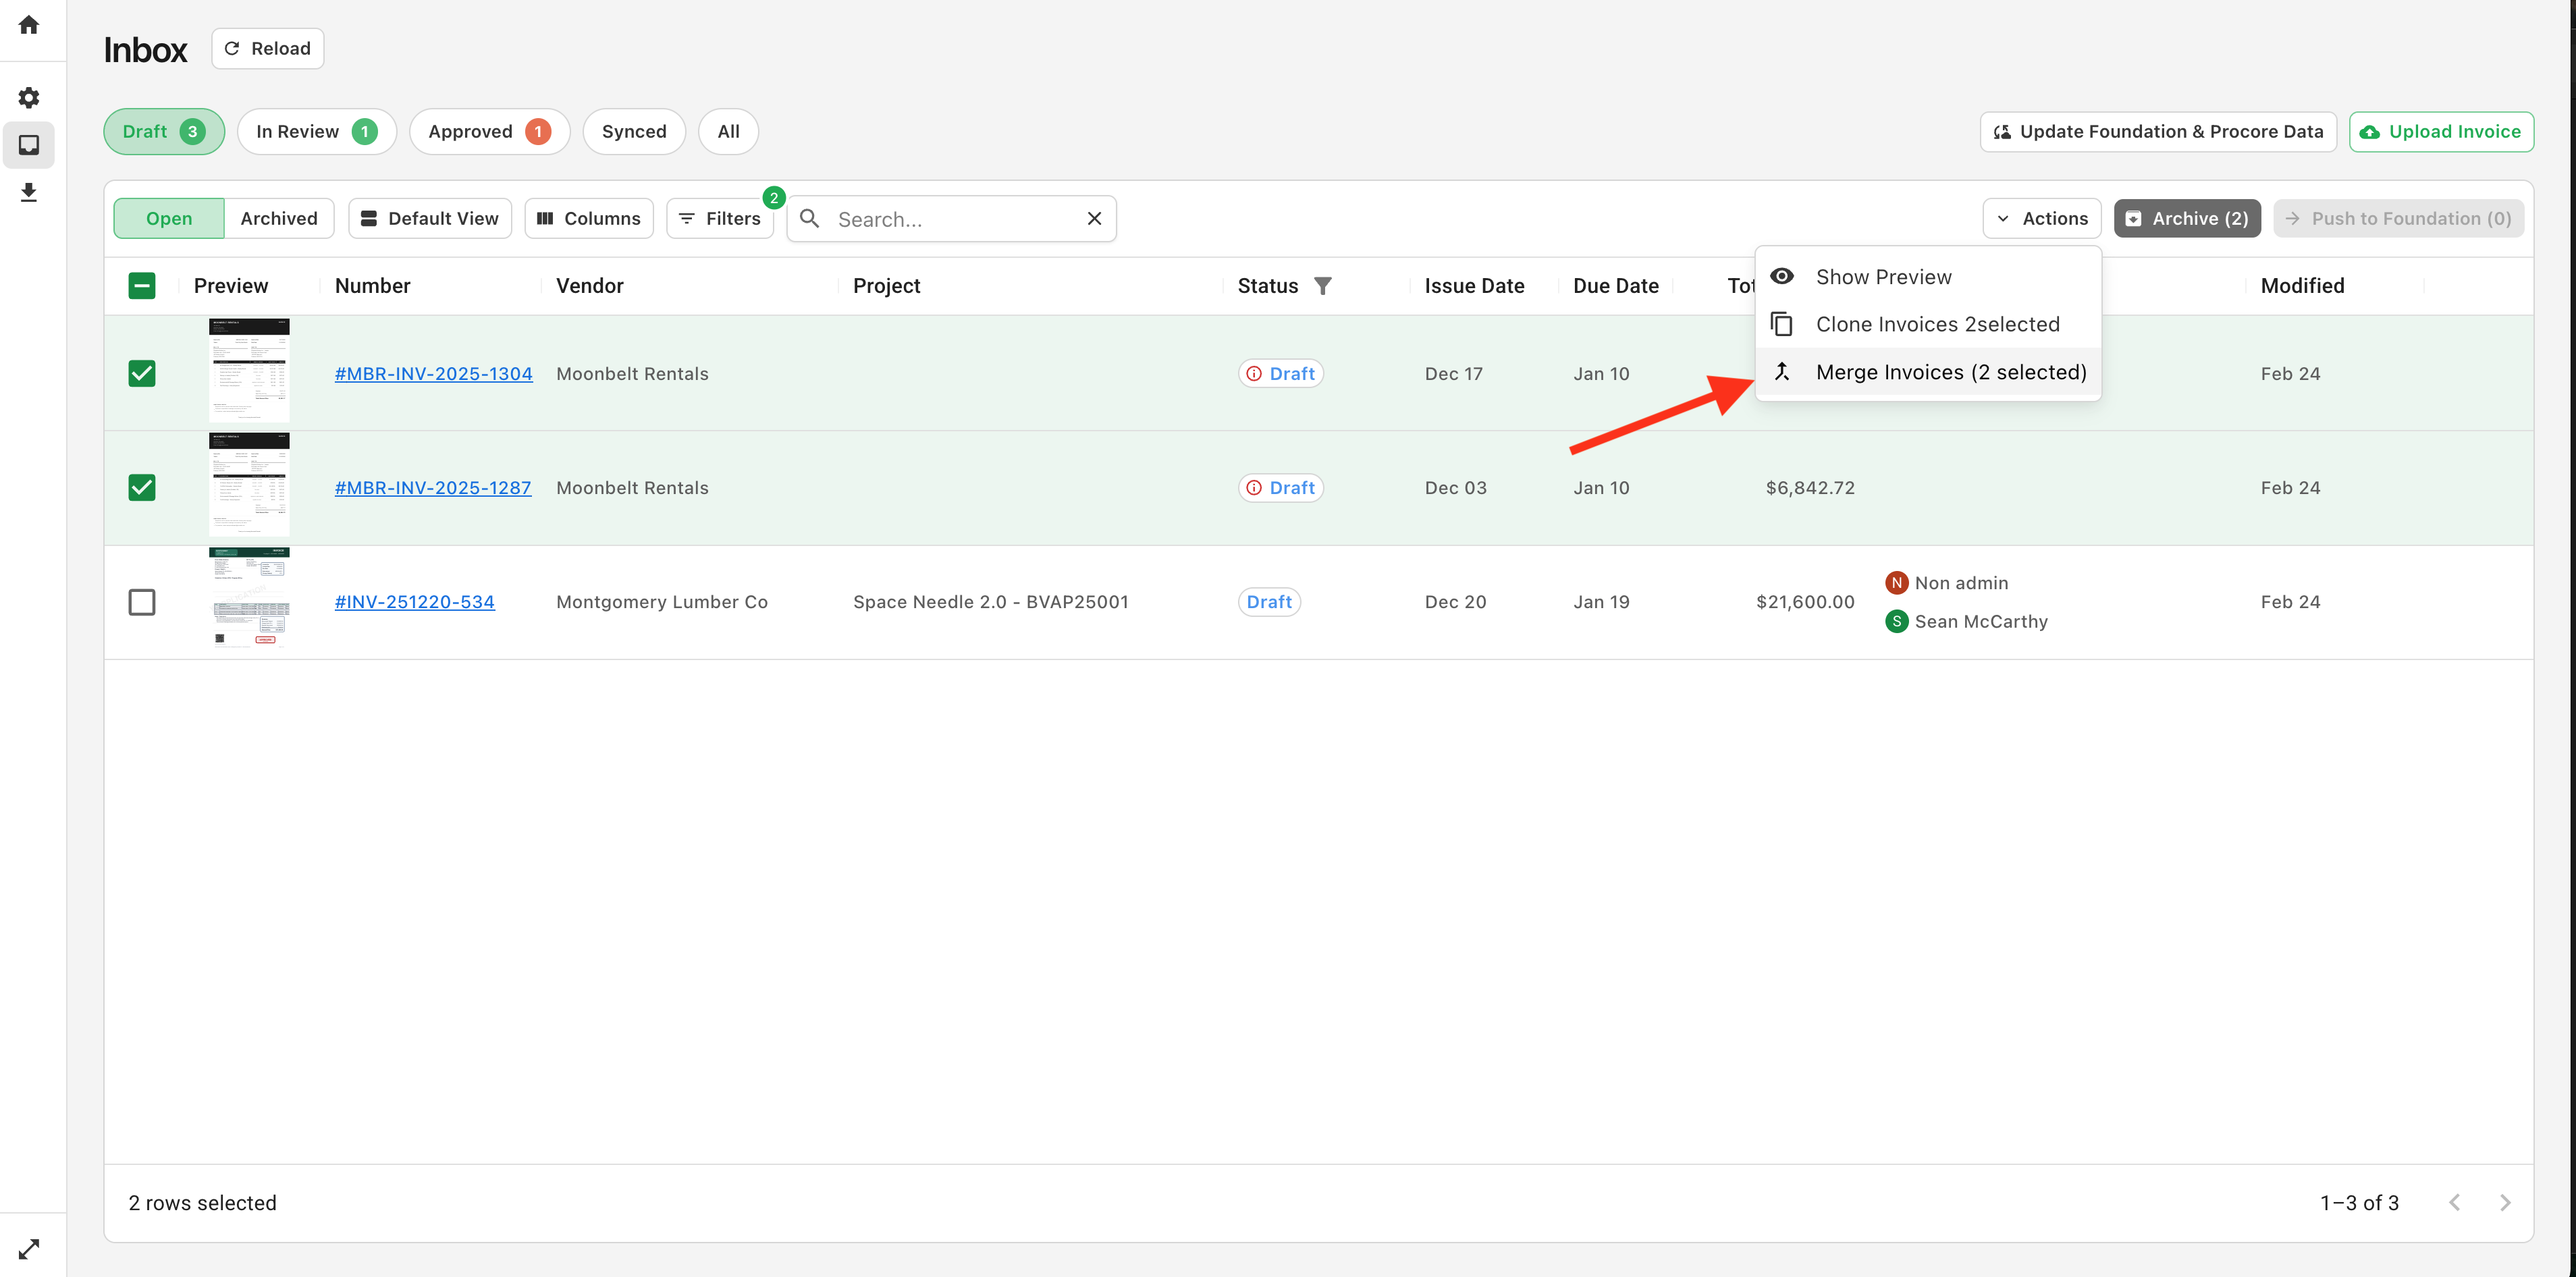Uncheck invoice MBR-INV-2025-1304 row checkbox
This screenshot has width=2576, height=1277.
(142, 374)
